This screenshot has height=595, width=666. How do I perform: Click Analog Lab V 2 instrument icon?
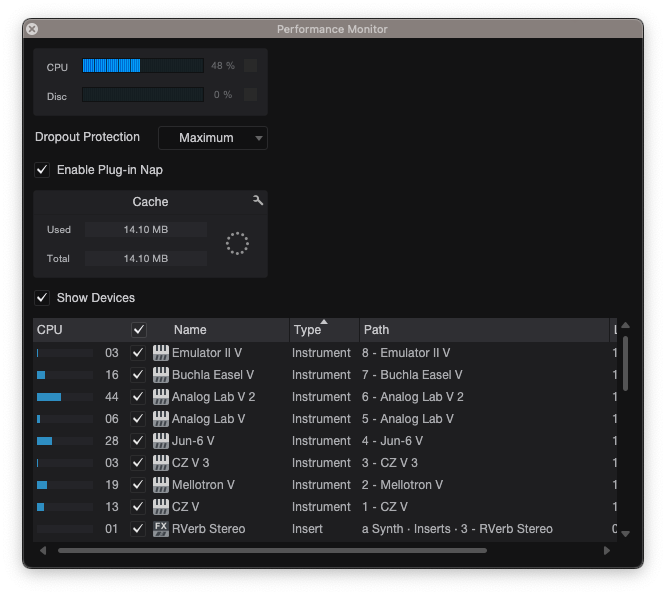pyautogui.click(x=161, y=397)
